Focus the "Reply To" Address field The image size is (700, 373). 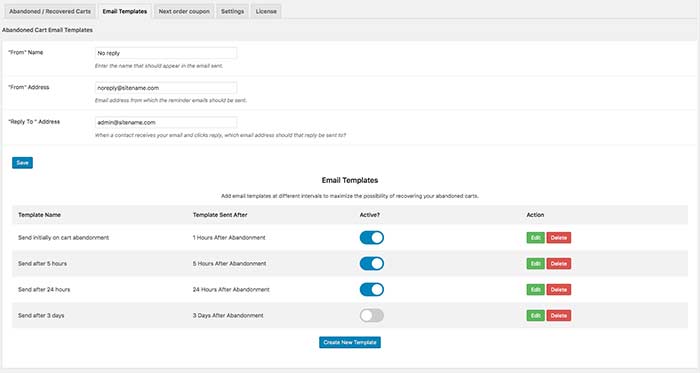click(x=166, y=122)
